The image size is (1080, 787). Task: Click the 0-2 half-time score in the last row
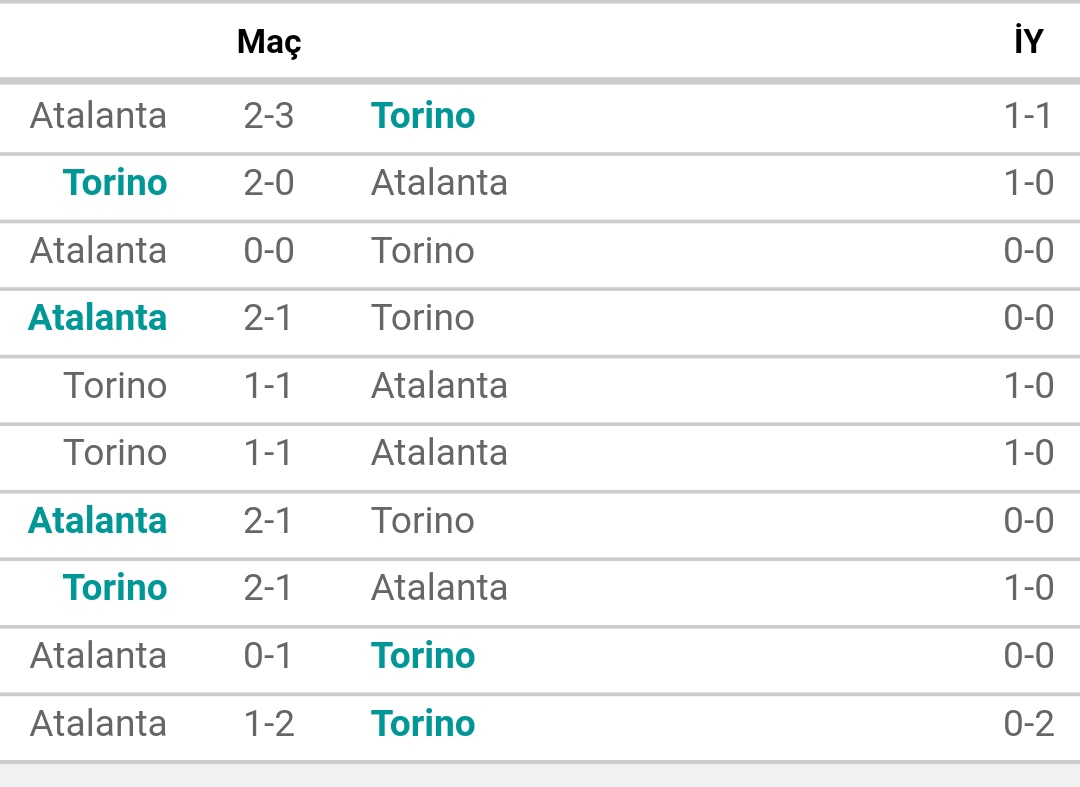pyautogui.click(x=1029, y=724)
